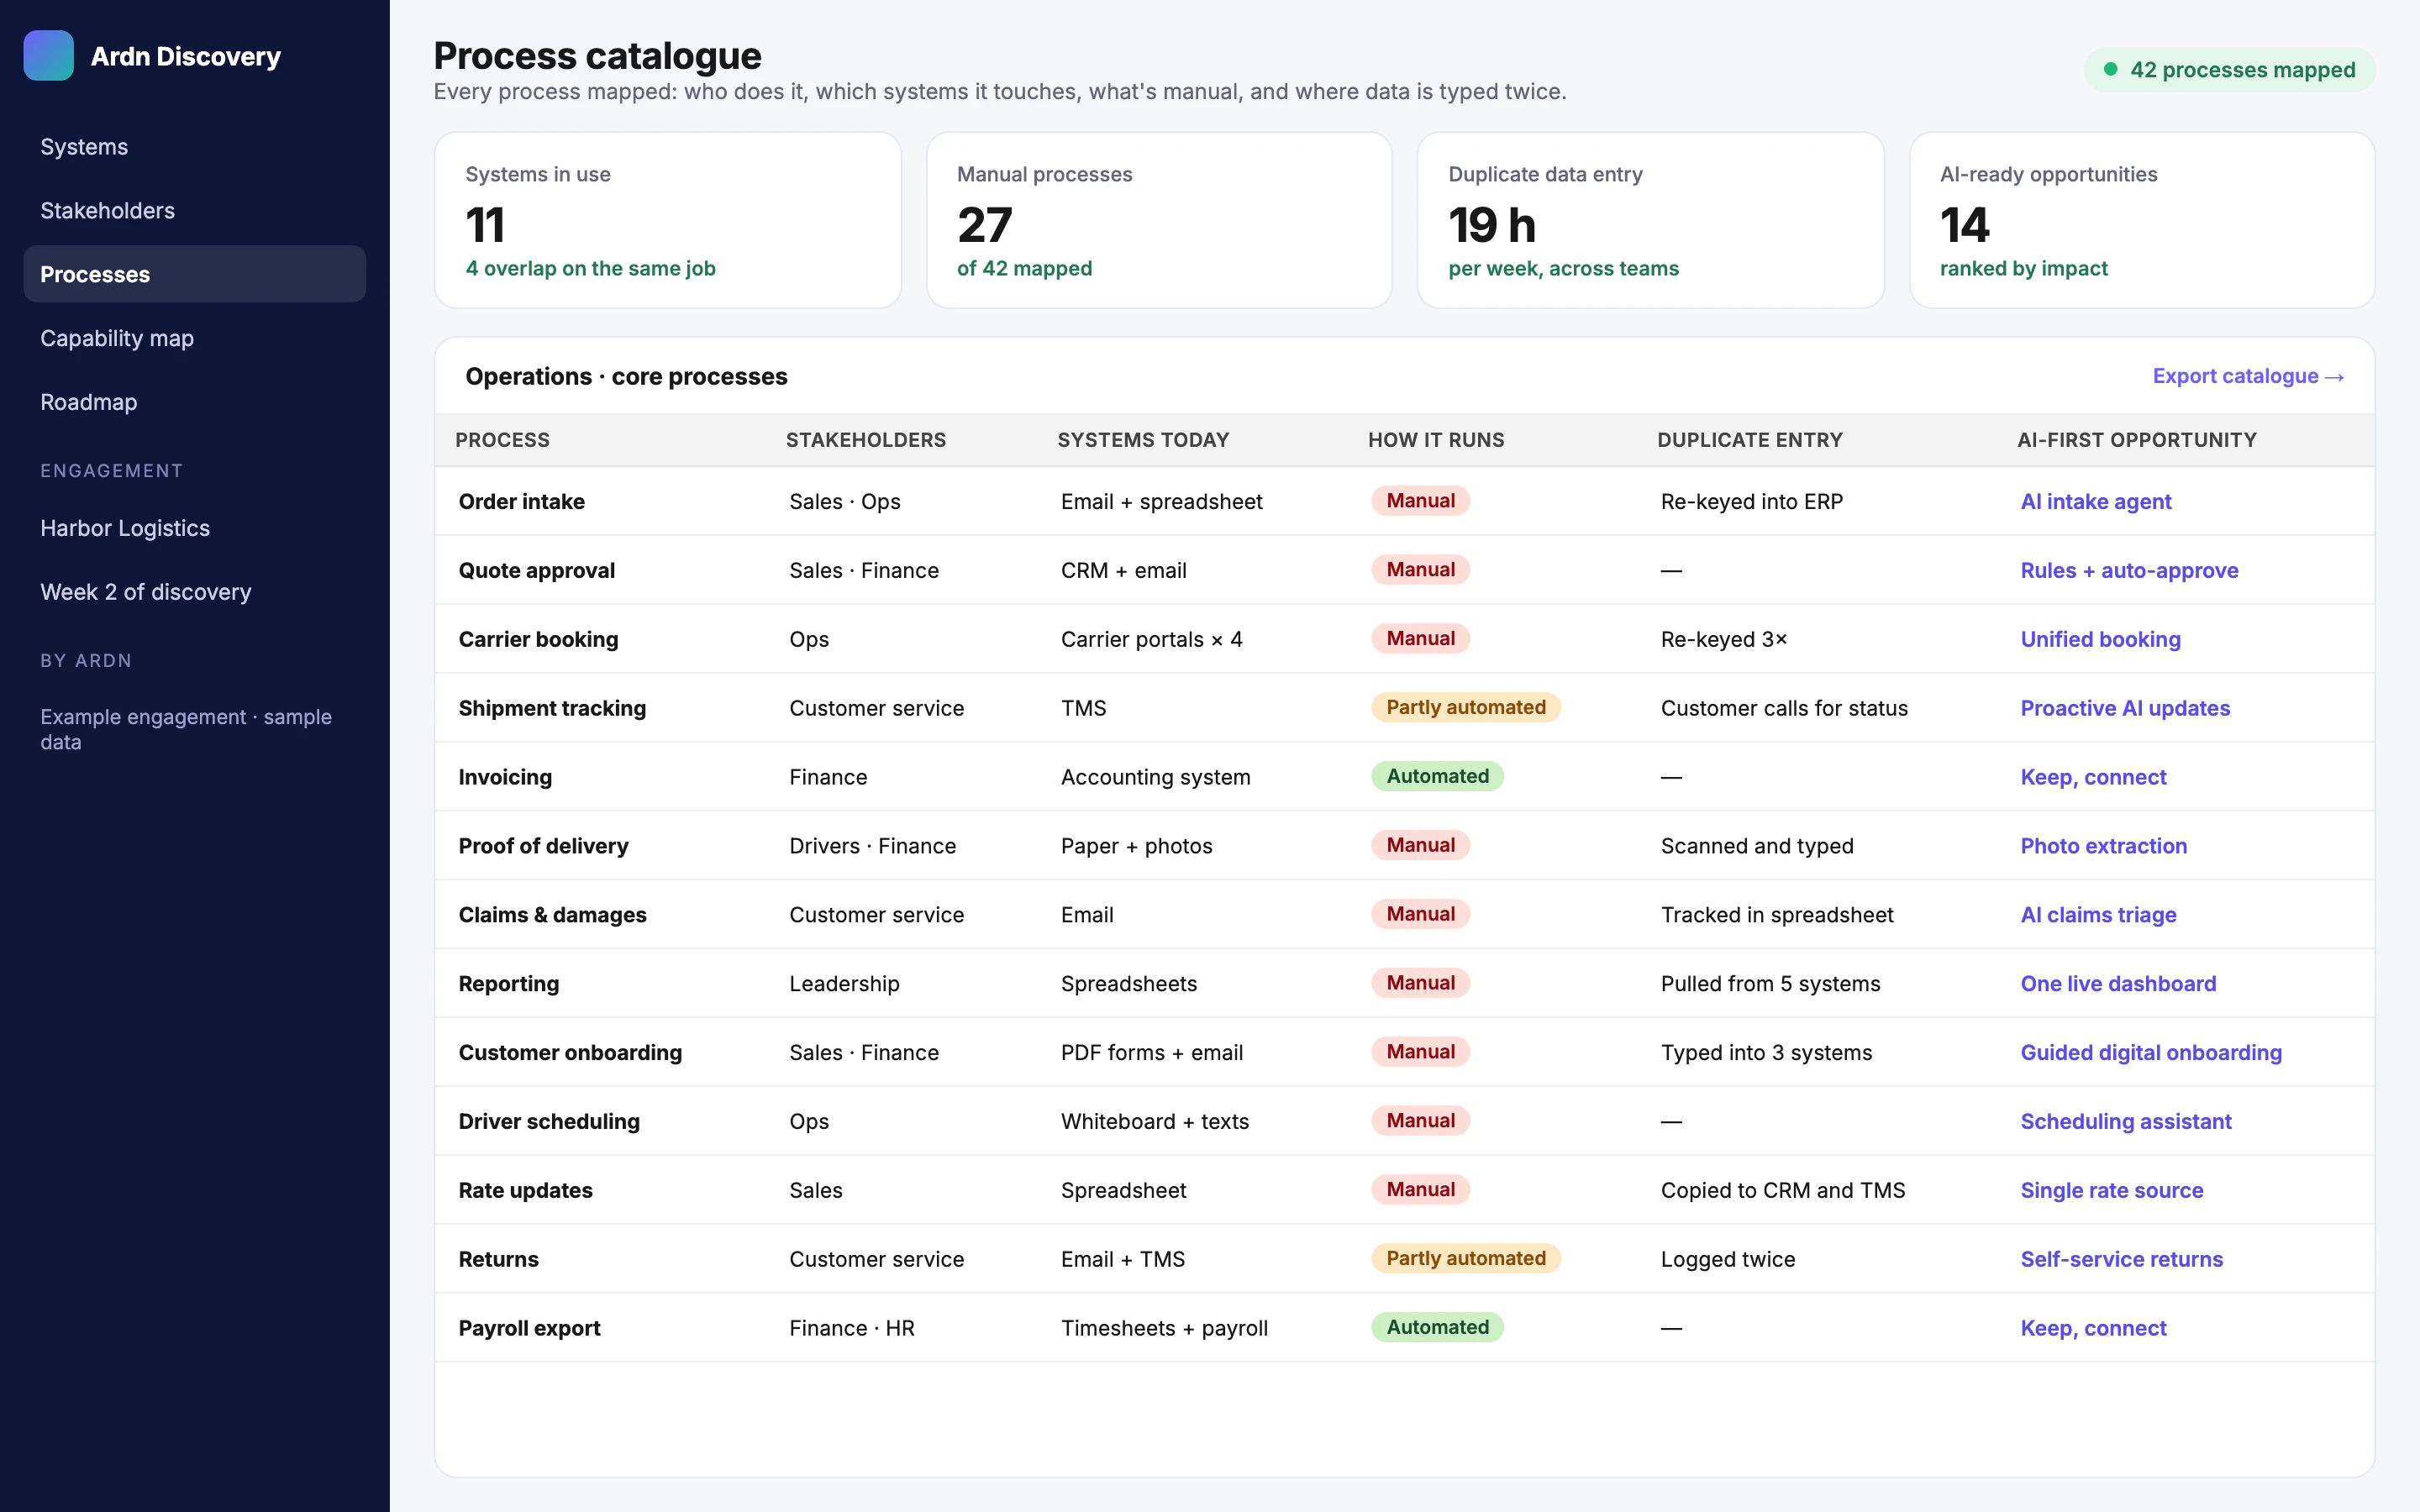Click One live dashboard link
The image size is (2420, 1512).
point(2118,984)
